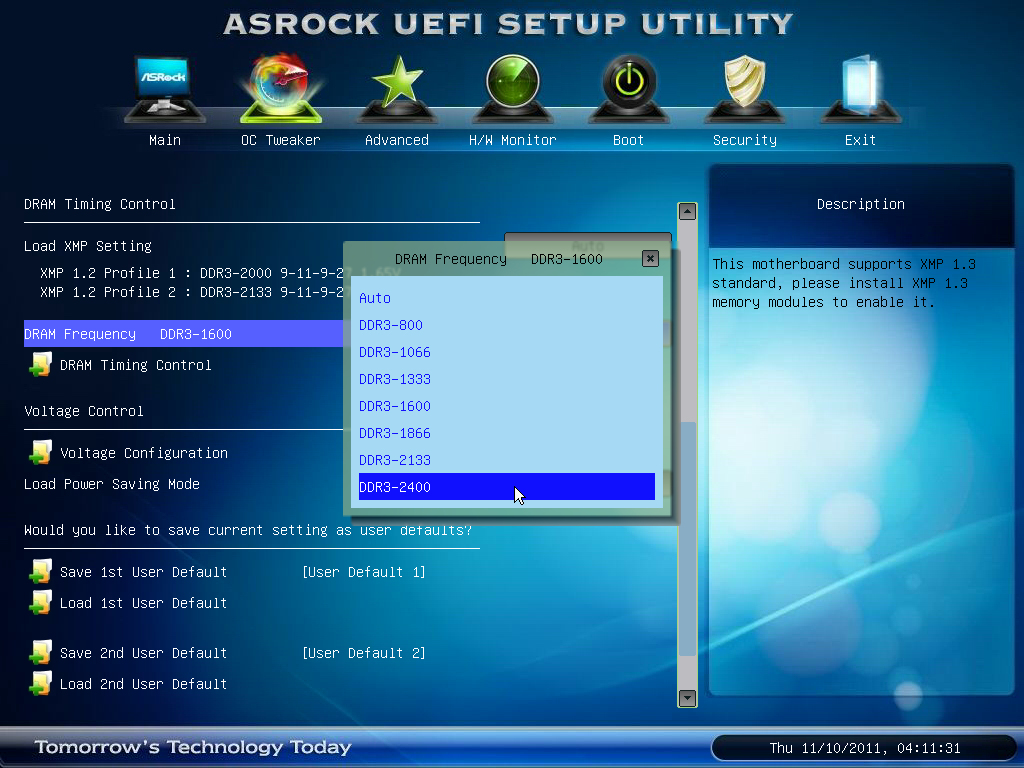Choose DDR3-1333 frequency option
The width and height of the screenshot is (1024, 768).
[507, 379]
